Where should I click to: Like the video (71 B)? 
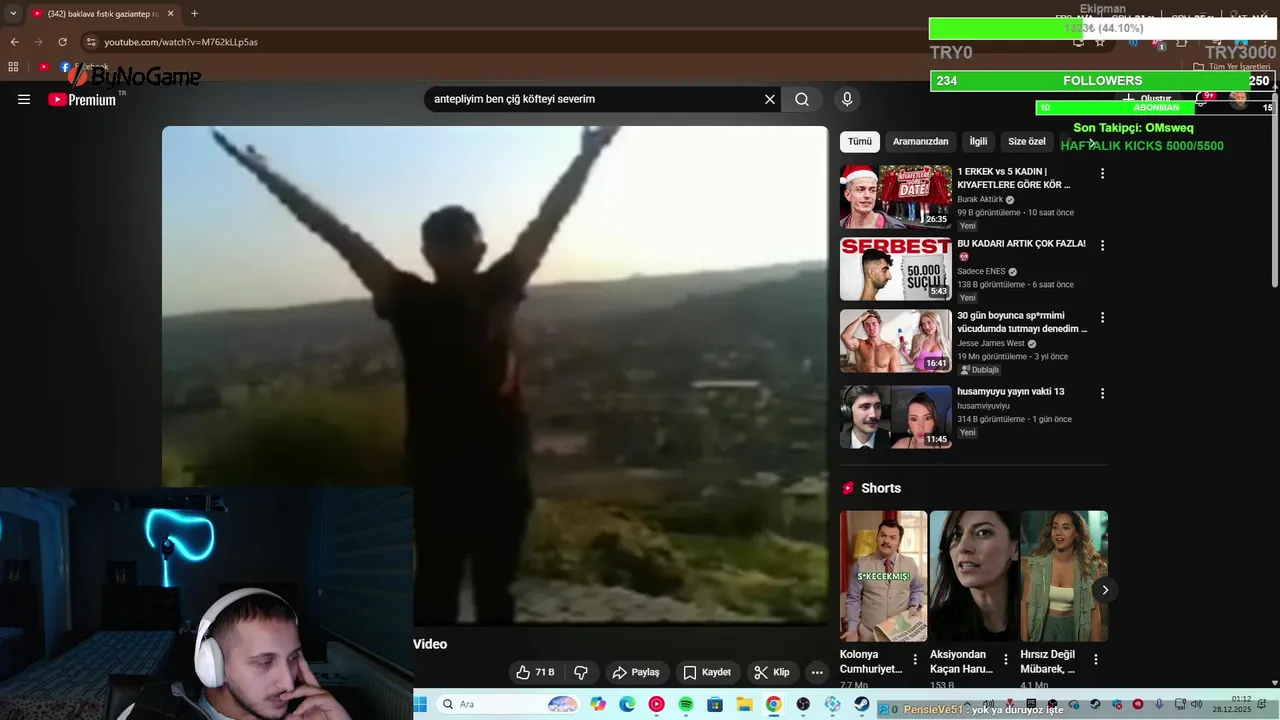[535, 672]
